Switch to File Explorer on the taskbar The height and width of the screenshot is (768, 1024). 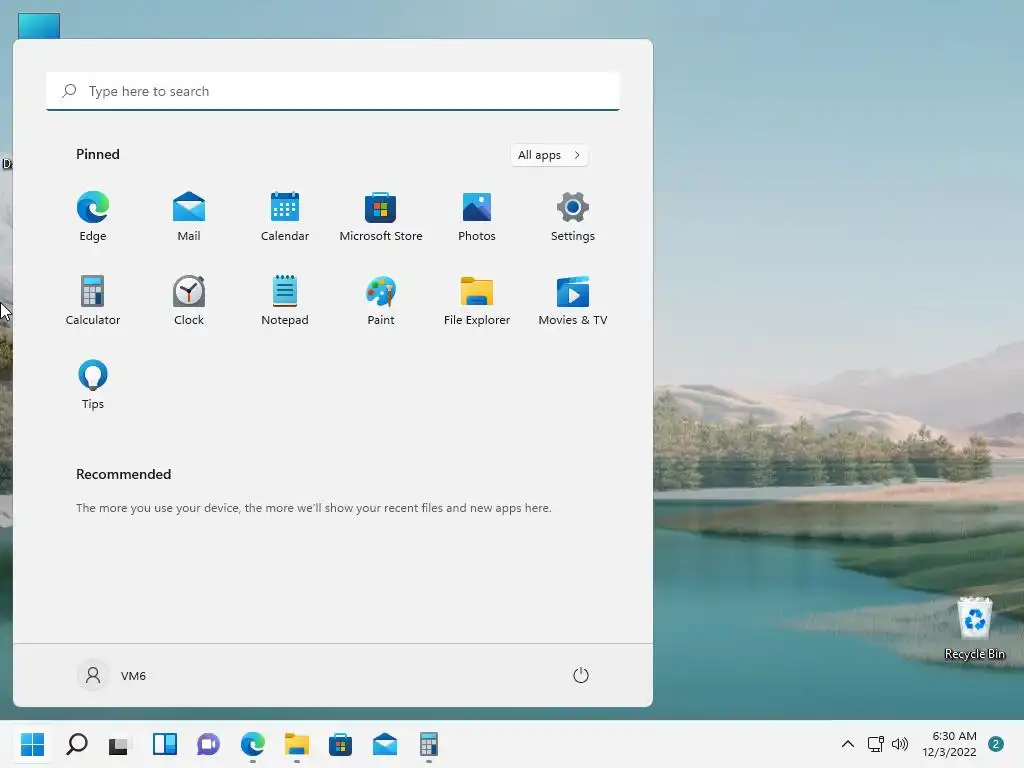[296, 744]
